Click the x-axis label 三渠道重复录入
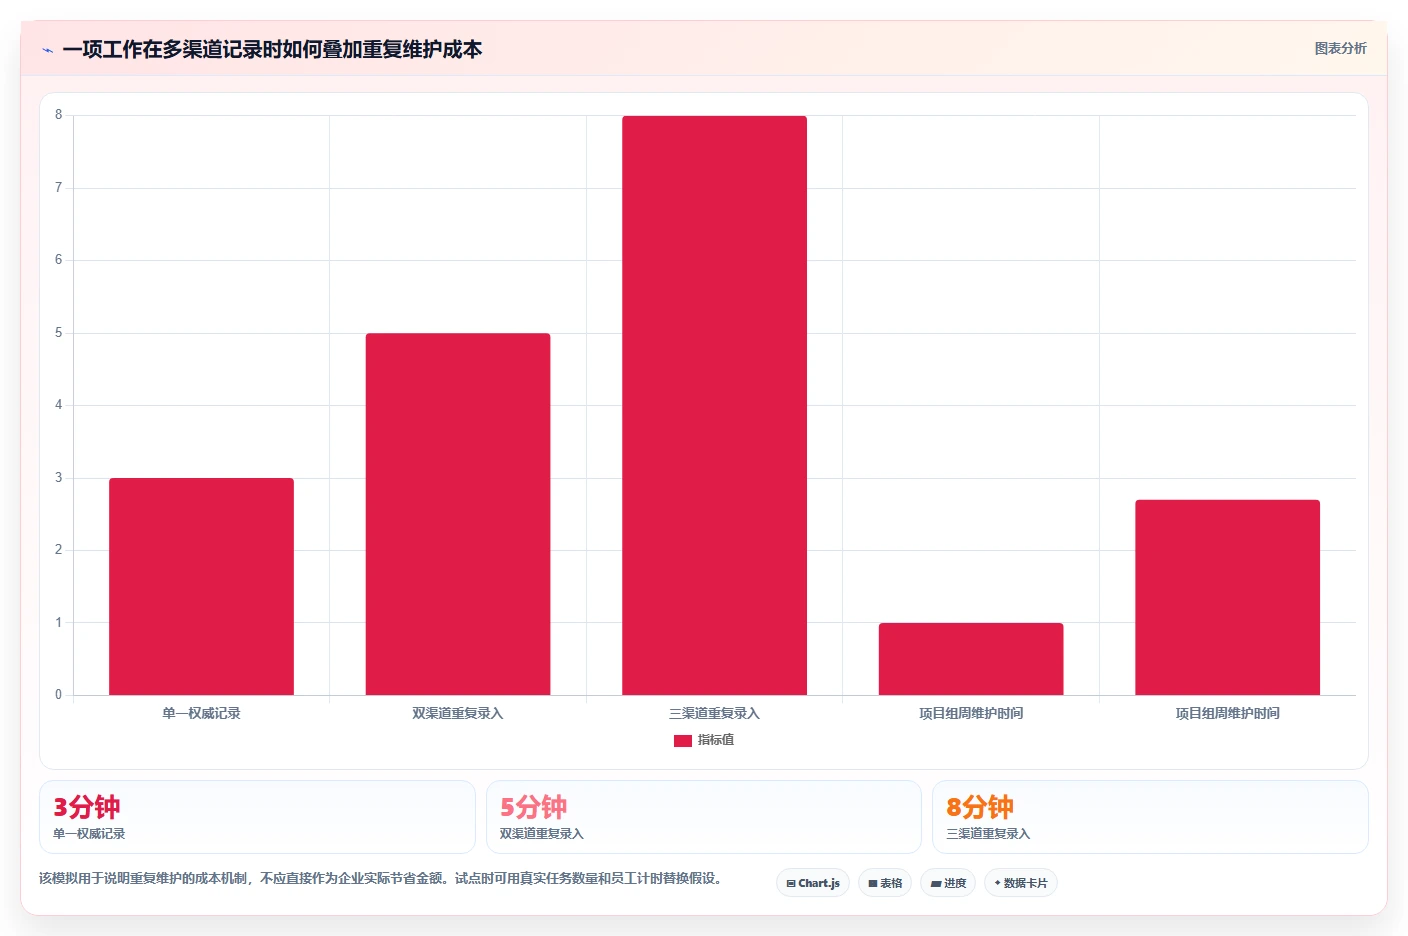 pos(714,713)
